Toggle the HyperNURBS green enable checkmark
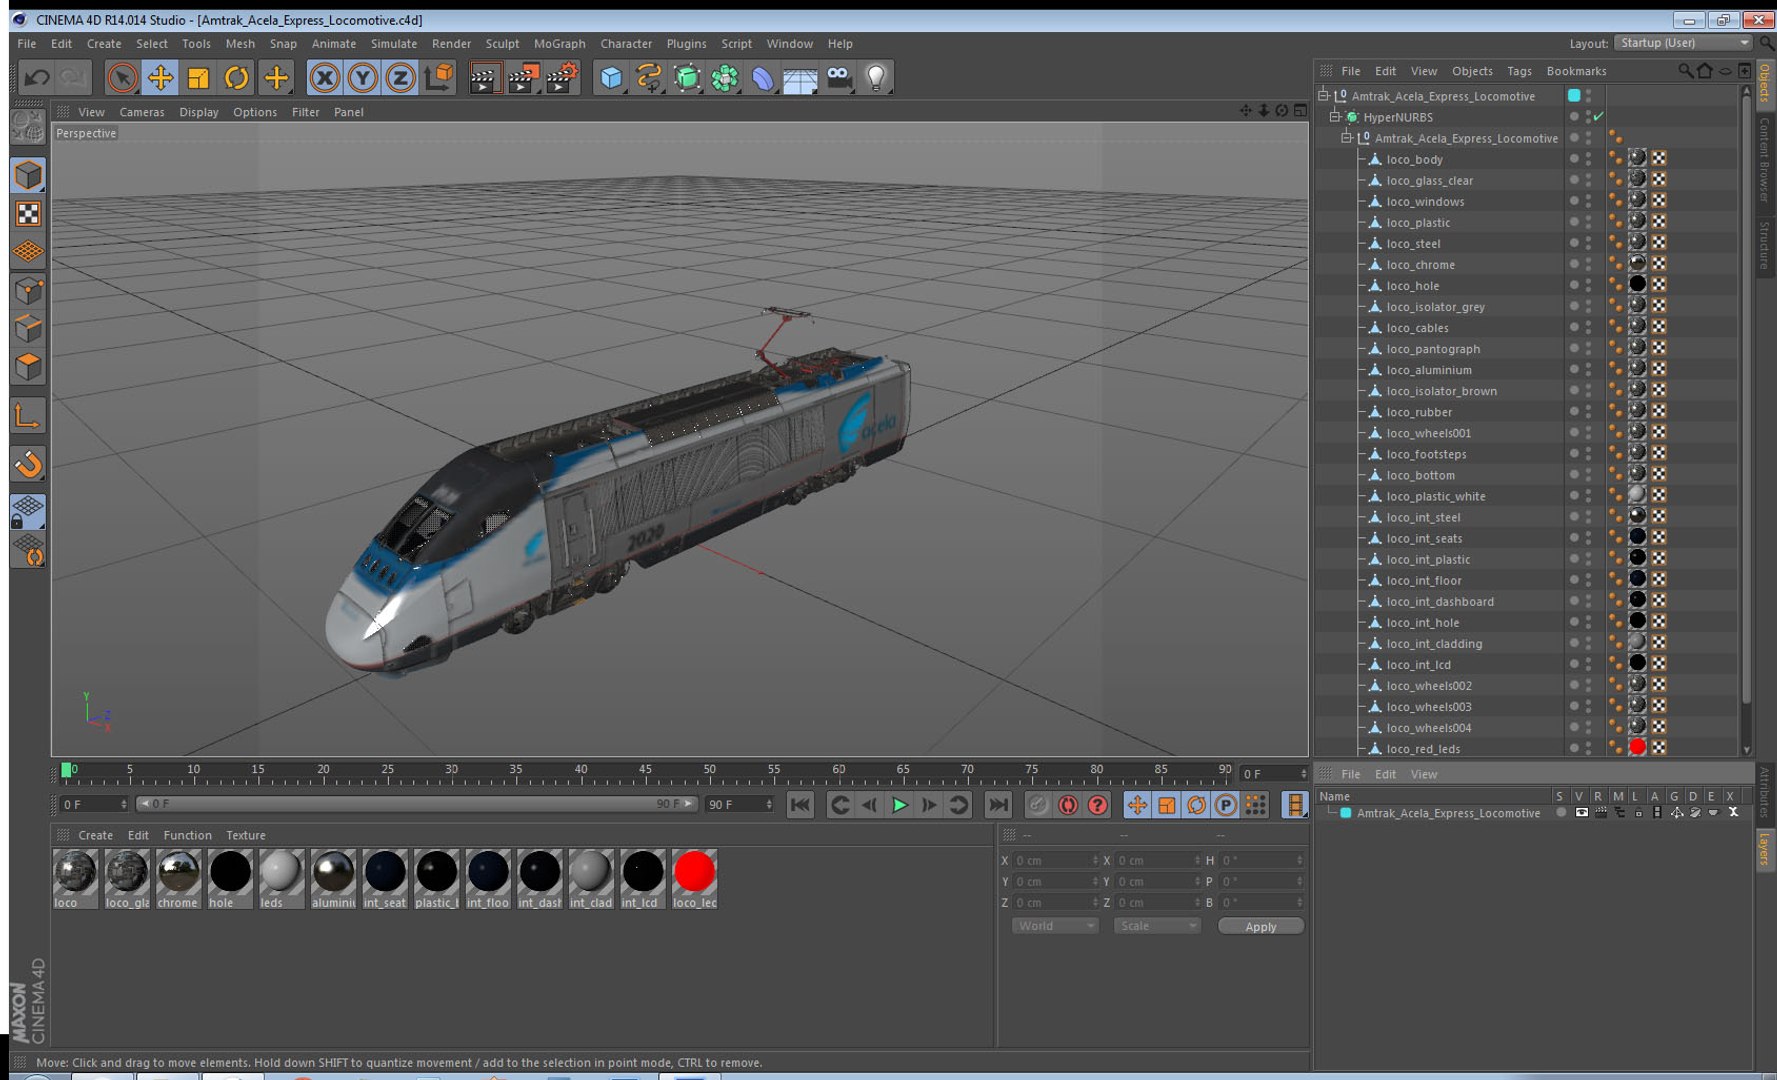The width and height of the screenshot is (1777, 1080). pyautogui.click(x=1598, y=117)
